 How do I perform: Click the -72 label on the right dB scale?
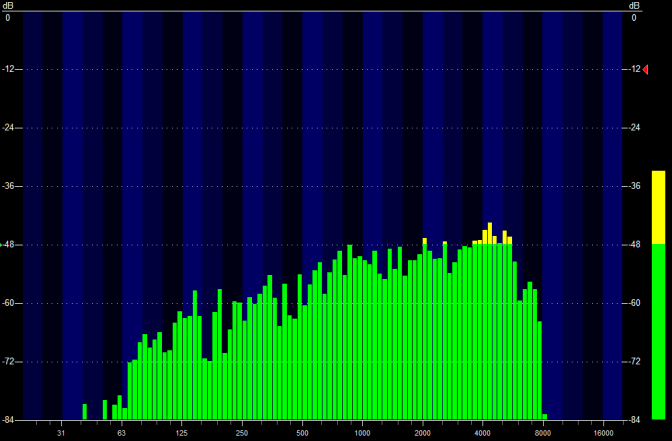pyautogui.click(x=634, y=362)
